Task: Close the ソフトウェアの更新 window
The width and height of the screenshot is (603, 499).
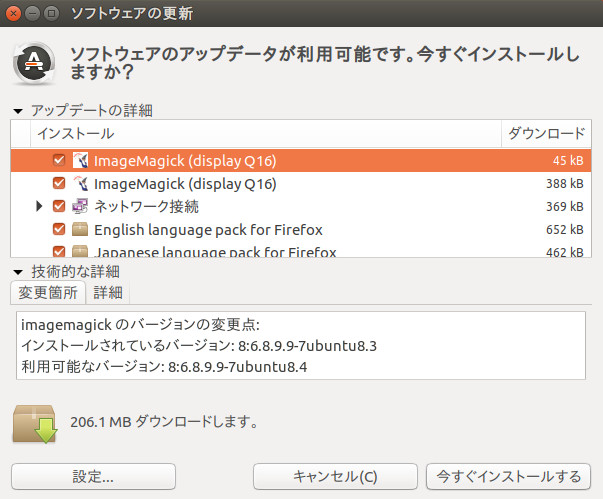Action: [x=13, y=13]
